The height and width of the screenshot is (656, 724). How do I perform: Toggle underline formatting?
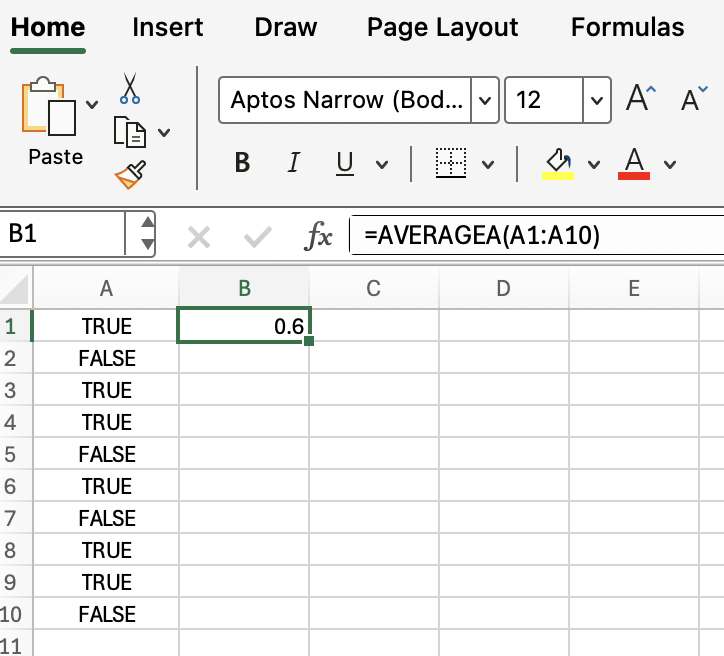coord(345,163)
